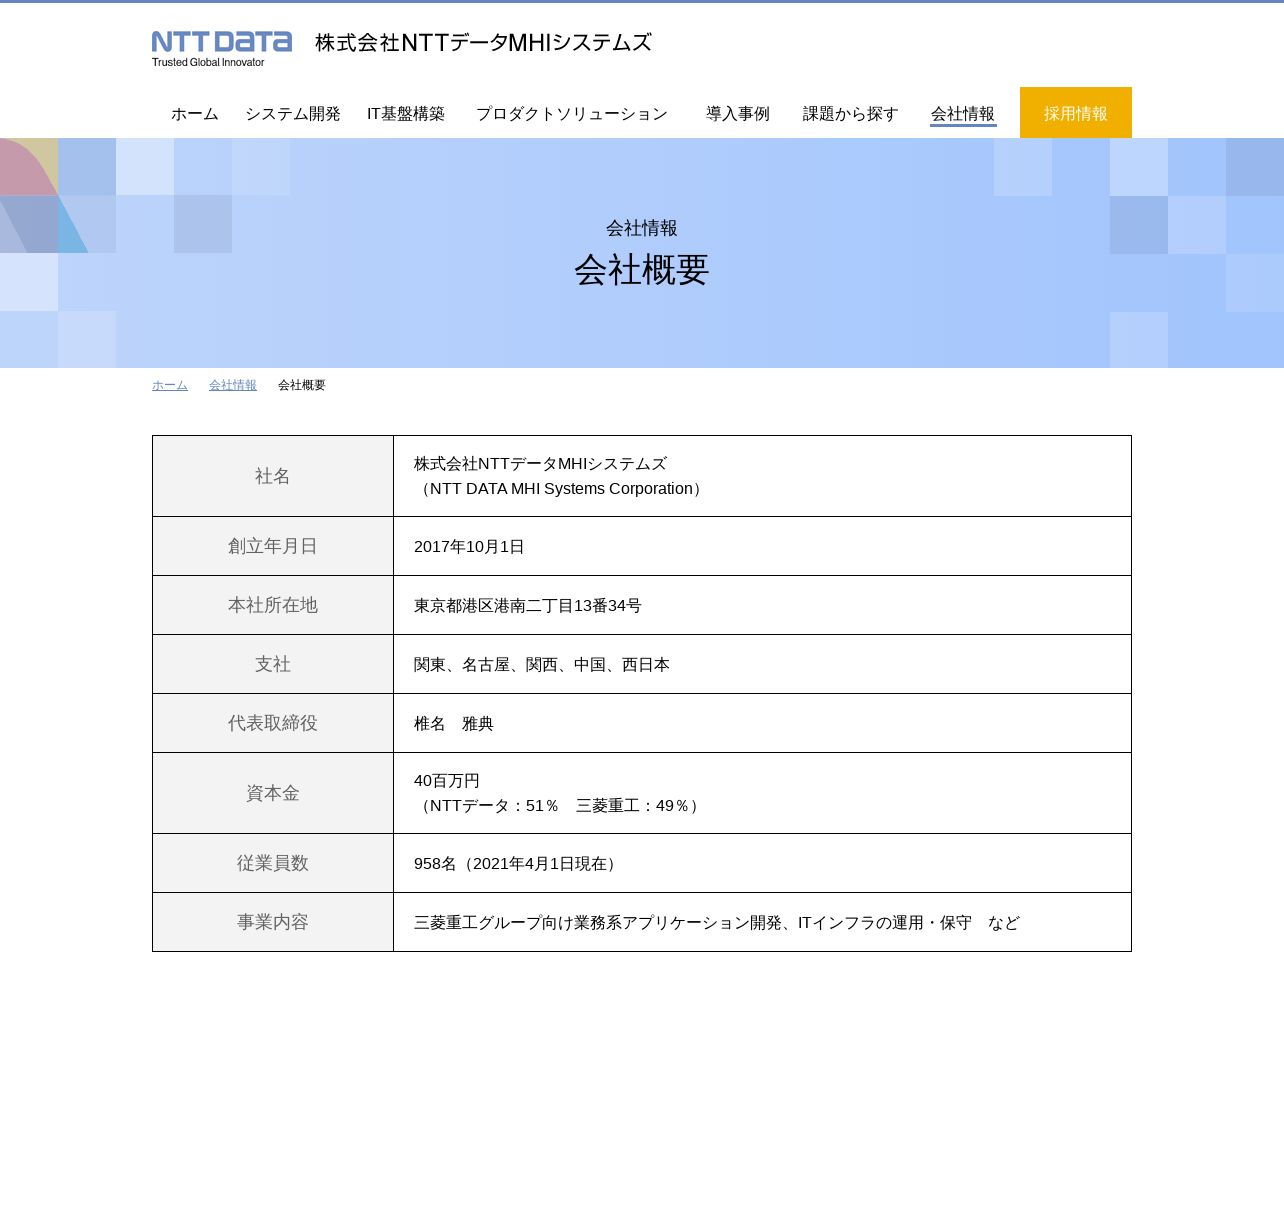The height and width of the screenshot is (1218, 1284).
Task: Open the プロダクトソリューション menu
Action: [x=572, y=114]
